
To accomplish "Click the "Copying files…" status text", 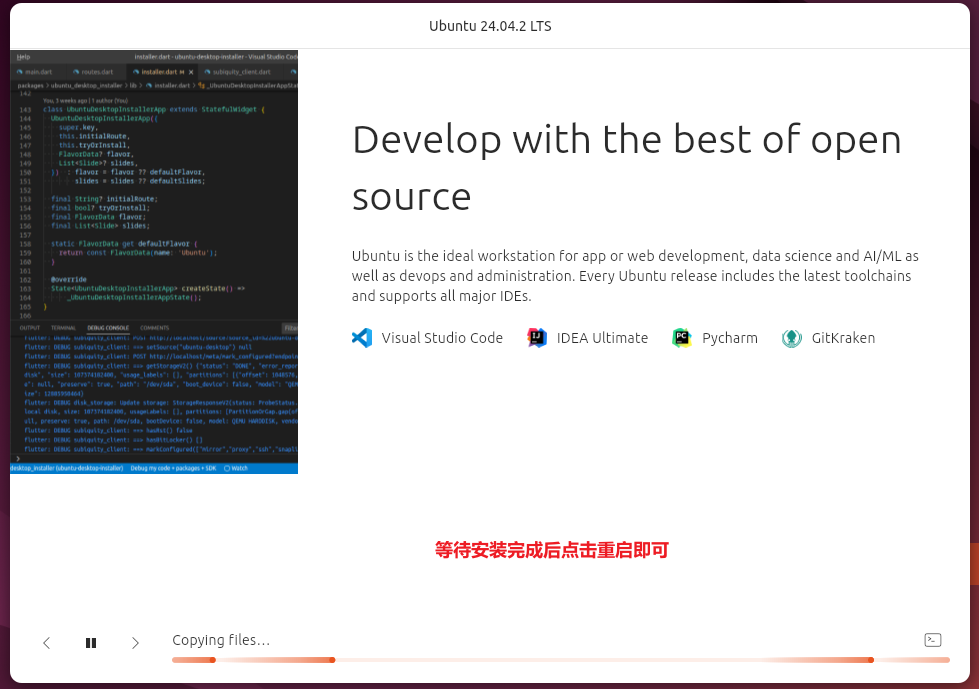I will pyautogui.click(x=221, y=640).
